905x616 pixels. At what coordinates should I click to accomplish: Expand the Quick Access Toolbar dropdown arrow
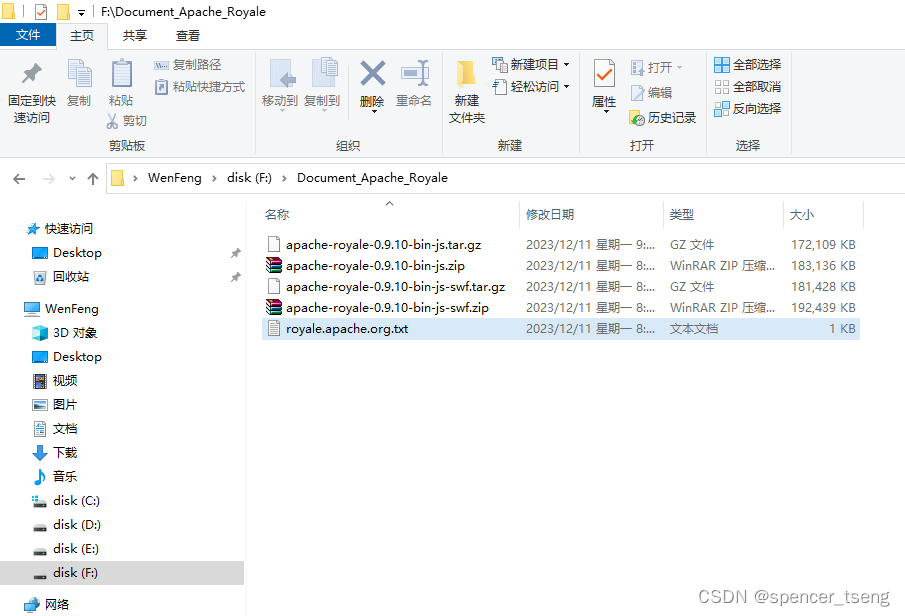pyautogui.click(x=79, y=11)
